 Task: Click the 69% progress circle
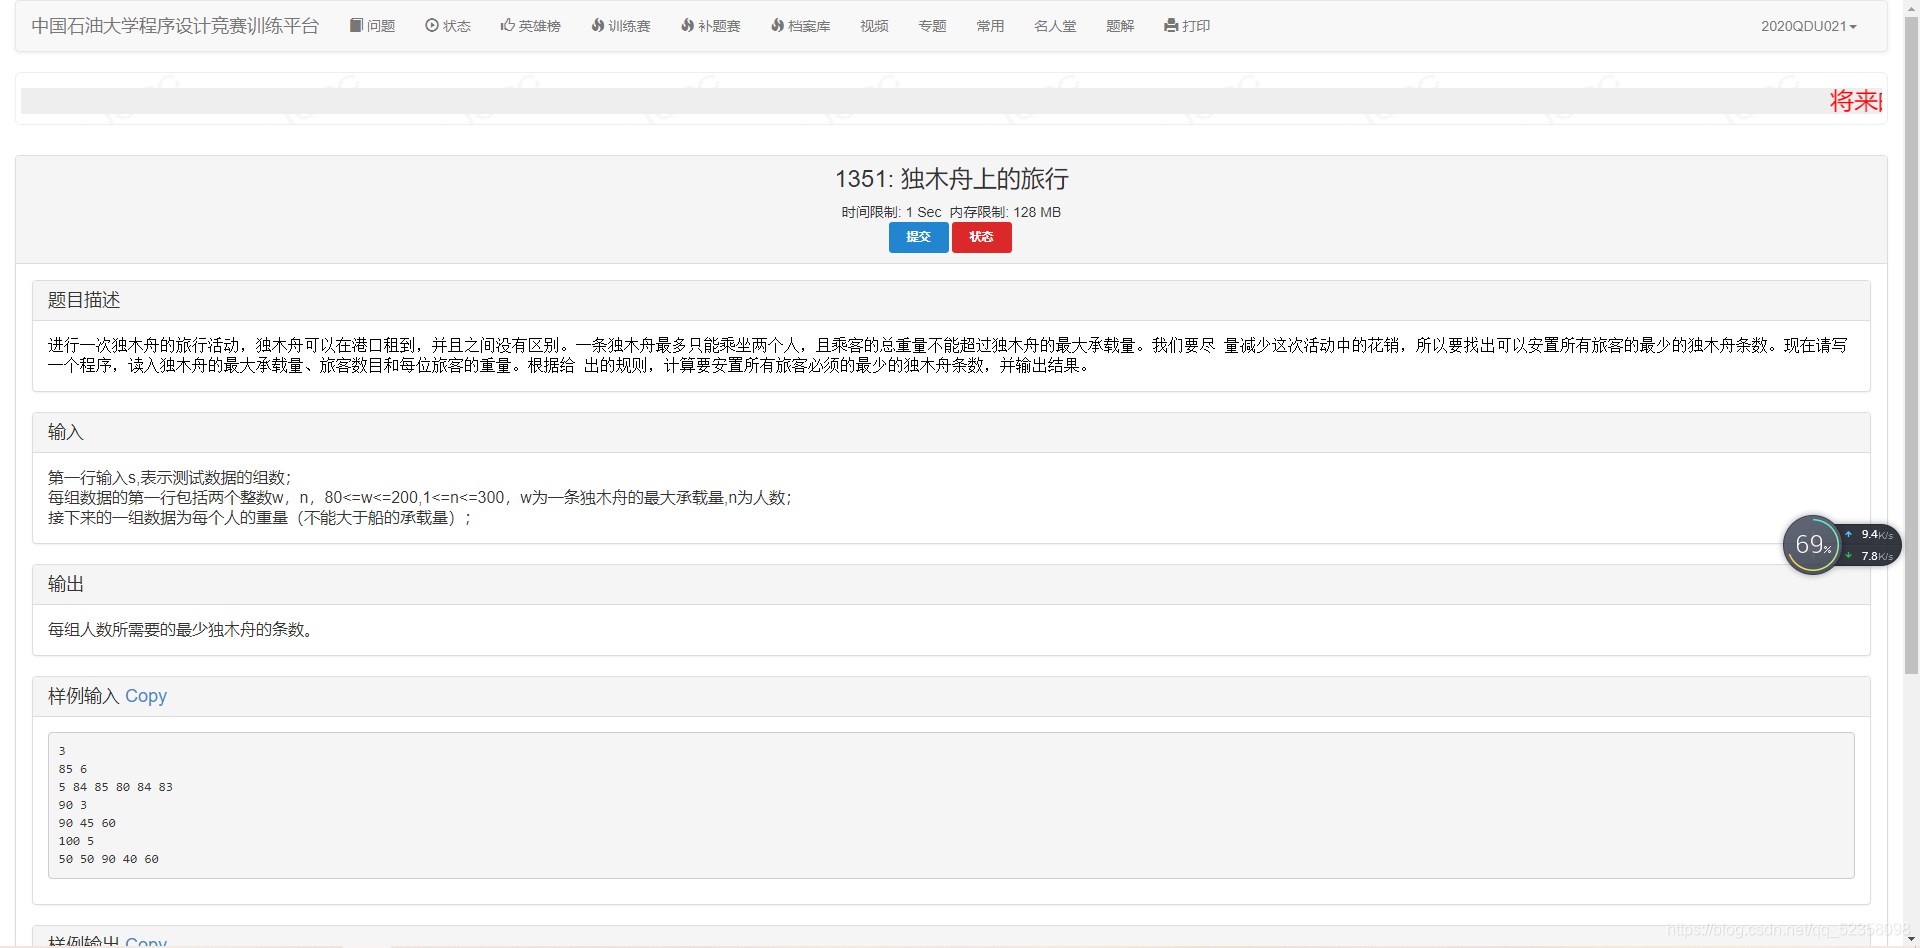(1812, 544)
